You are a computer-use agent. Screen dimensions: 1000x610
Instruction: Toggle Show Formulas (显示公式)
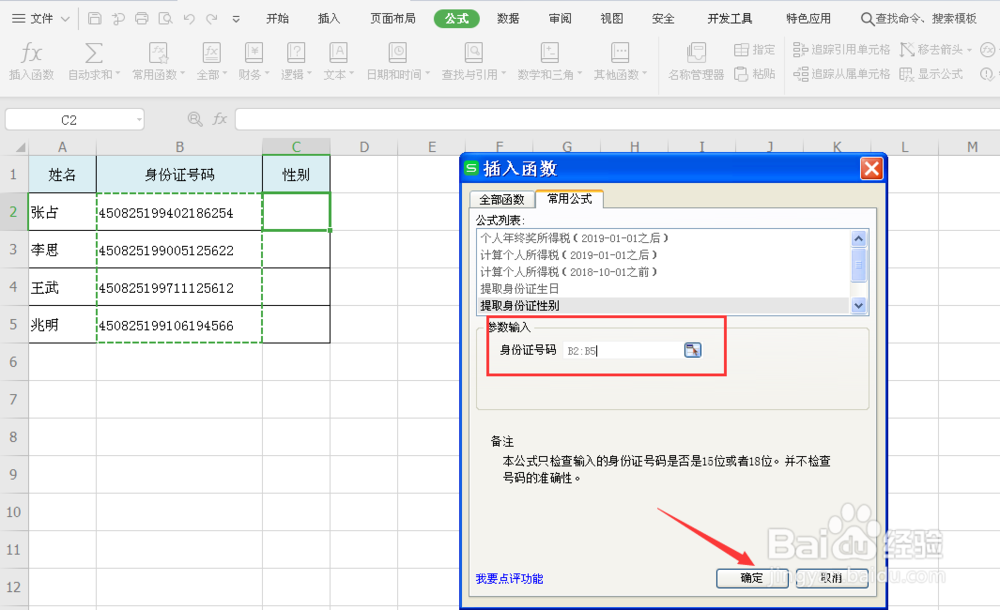931,74
